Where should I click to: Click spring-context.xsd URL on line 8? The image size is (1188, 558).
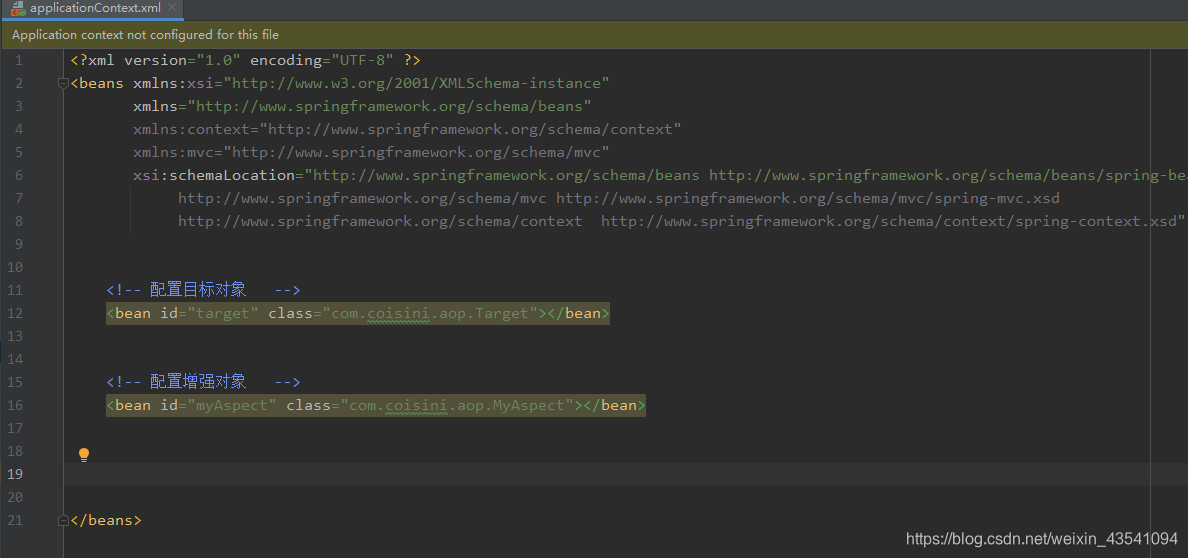[889, 221]
